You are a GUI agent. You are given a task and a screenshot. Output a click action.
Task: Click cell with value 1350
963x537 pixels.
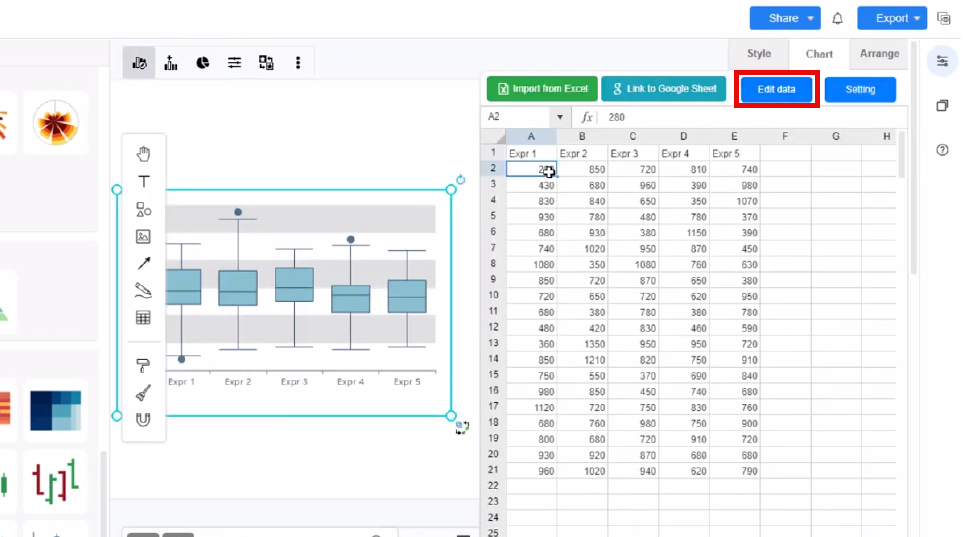point(582,344)
